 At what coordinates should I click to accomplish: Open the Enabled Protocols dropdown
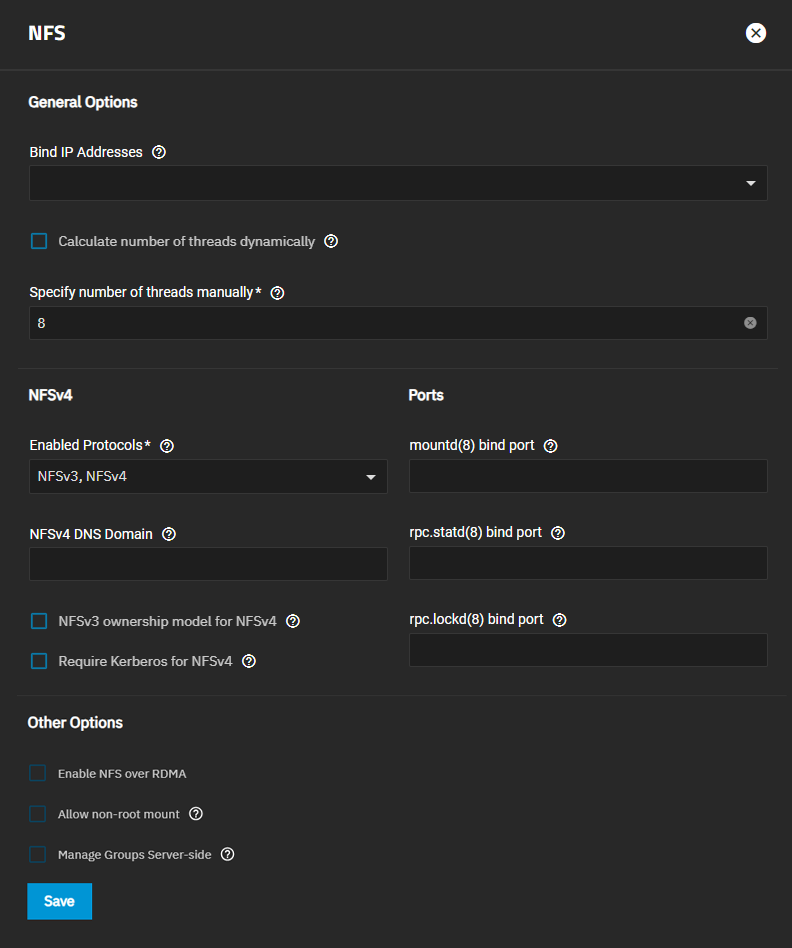pos(208,477)
